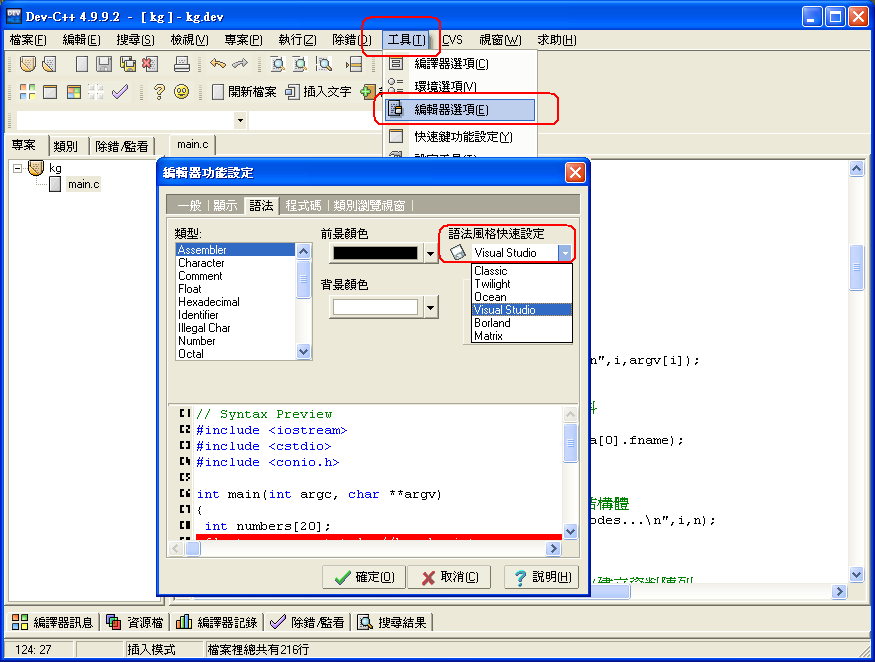The height and width of the screenshot is (662, 875).
Task: Select Borland in the style list
Action: click(x=522, y=323)
